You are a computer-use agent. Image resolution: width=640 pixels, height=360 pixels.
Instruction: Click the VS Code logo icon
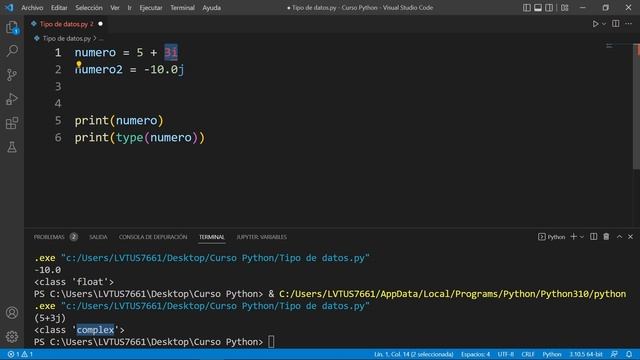pyautogui.click(x=9, y=7)
